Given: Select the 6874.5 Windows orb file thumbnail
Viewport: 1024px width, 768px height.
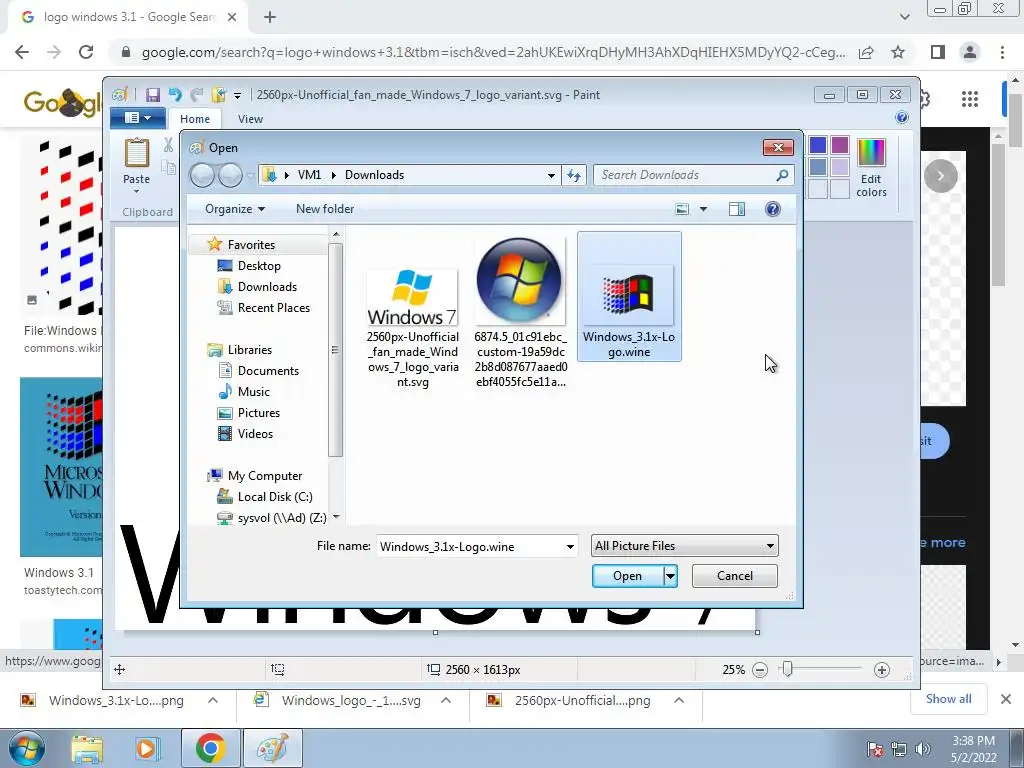Looking at the screenshot, I should pyautogui.click(x=520, y=281).
